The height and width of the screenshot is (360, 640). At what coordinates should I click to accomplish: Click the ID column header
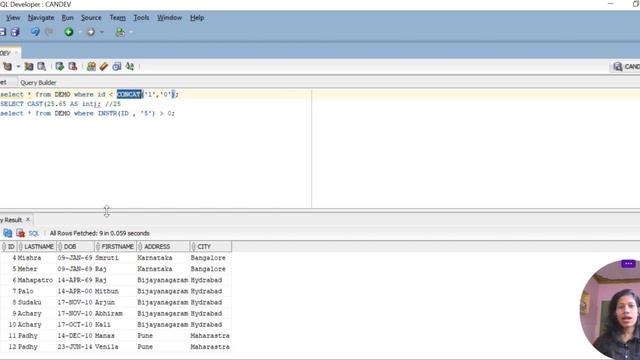coord(9,247)
